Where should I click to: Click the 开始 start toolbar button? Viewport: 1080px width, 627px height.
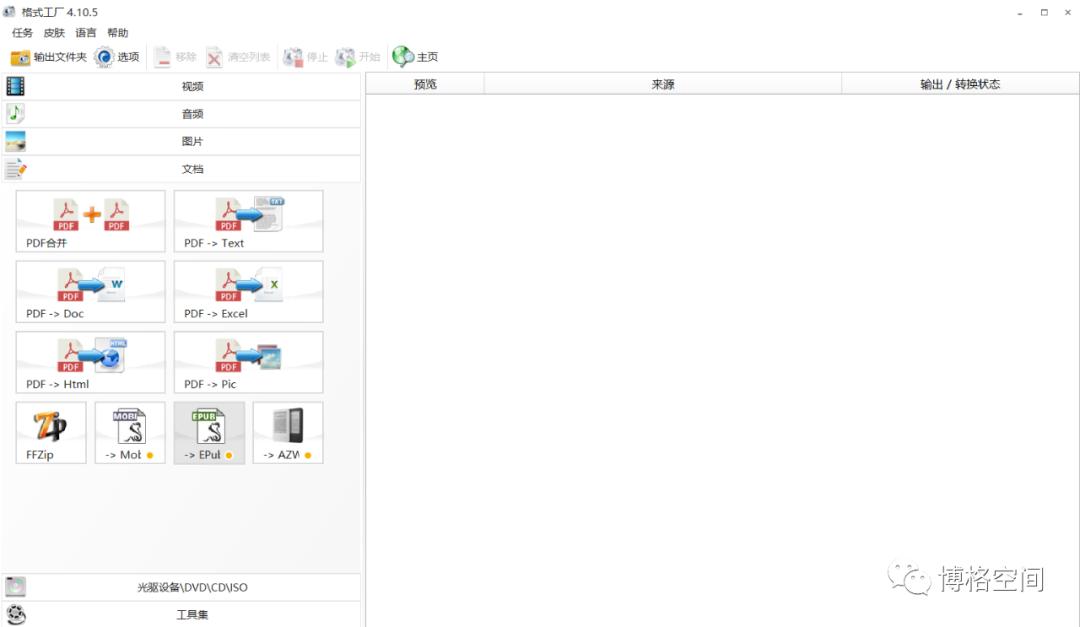pyautogui.click(x=357, y=57)
